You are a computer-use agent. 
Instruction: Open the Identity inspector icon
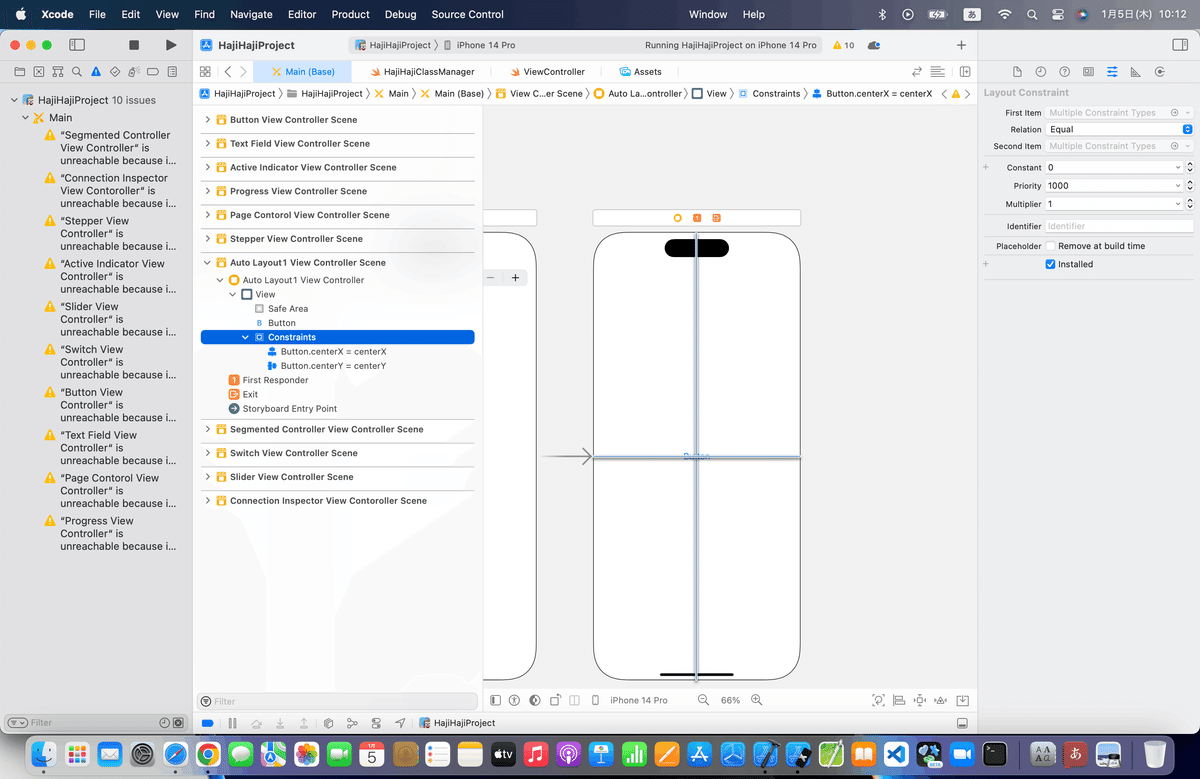1088,72
